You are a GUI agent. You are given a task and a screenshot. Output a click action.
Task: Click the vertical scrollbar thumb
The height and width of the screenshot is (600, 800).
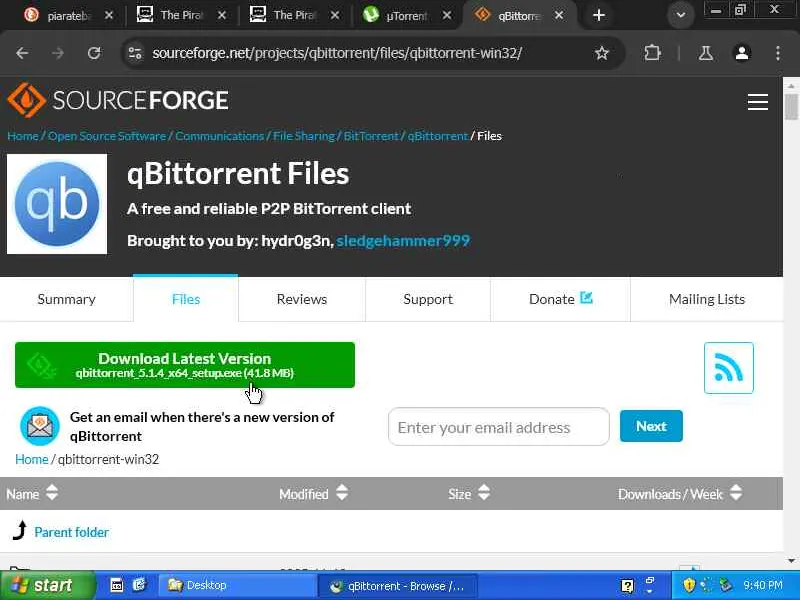[791, 107]
